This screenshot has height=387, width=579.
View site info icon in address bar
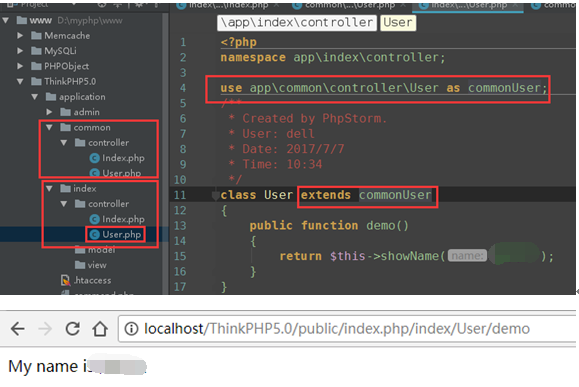tap(131, 329)
